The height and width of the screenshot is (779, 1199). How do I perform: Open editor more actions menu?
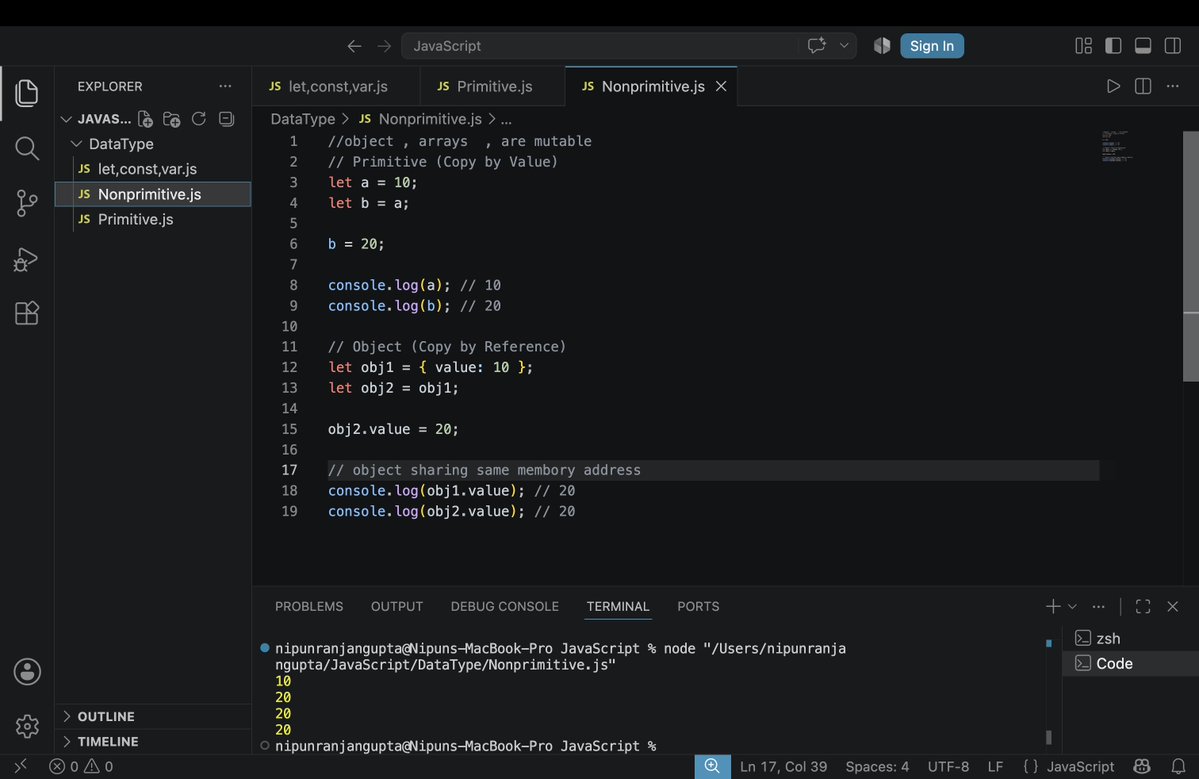pyautogui.click(x=1172, y=86)
